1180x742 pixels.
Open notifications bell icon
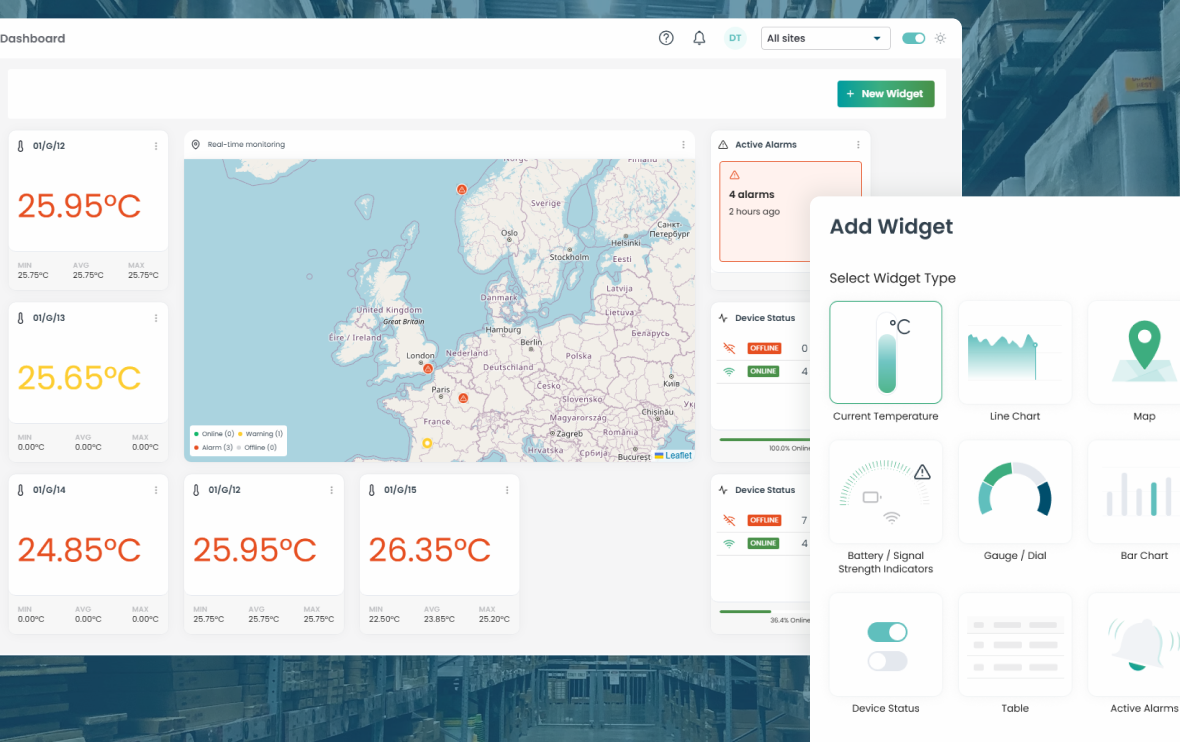click(699, 38)
